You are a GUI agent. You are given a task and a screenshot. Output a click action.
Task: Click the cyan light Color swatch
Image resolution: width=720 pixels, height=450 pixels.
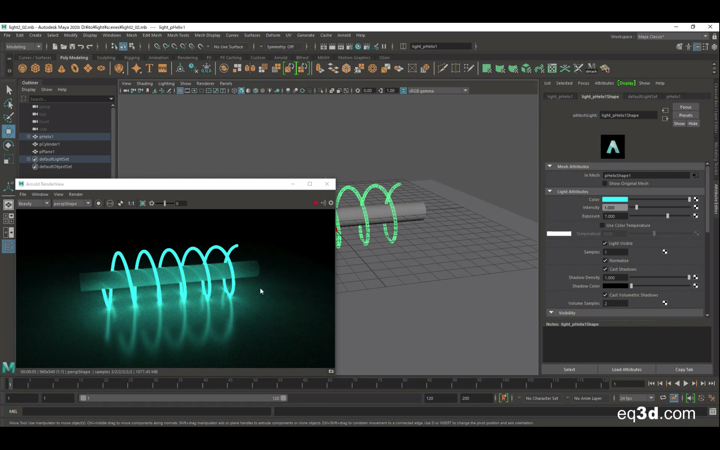click(x=615, y=199)
